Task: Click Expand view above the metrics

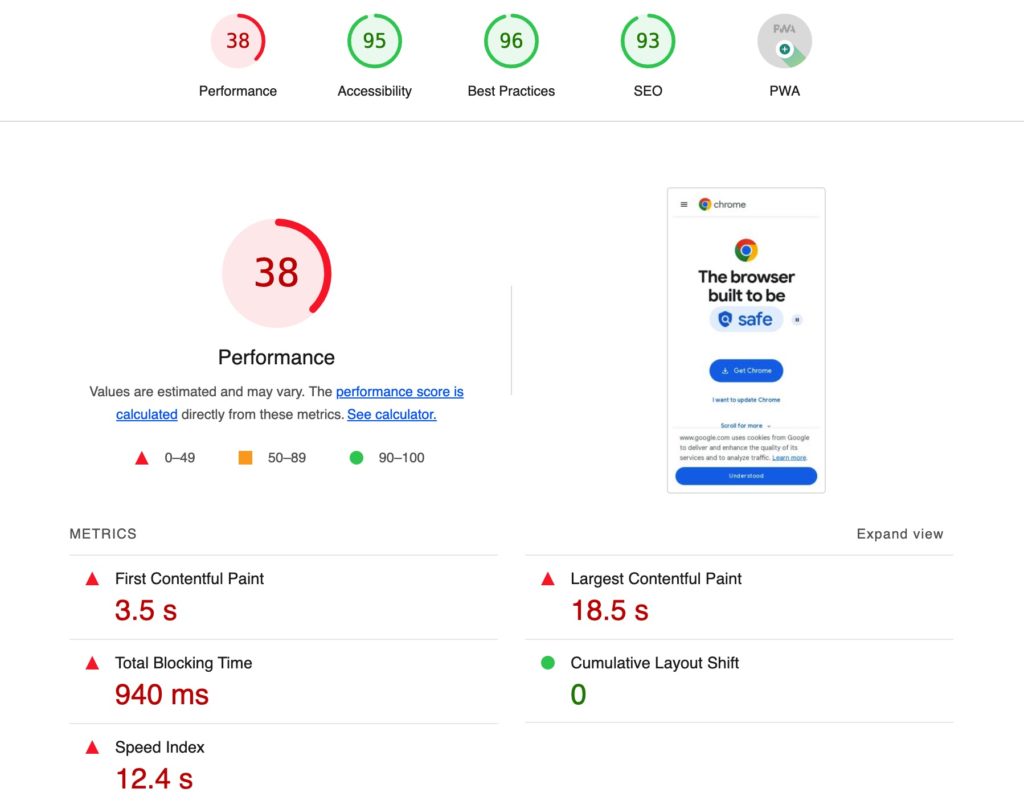Action: click(899, 534)
